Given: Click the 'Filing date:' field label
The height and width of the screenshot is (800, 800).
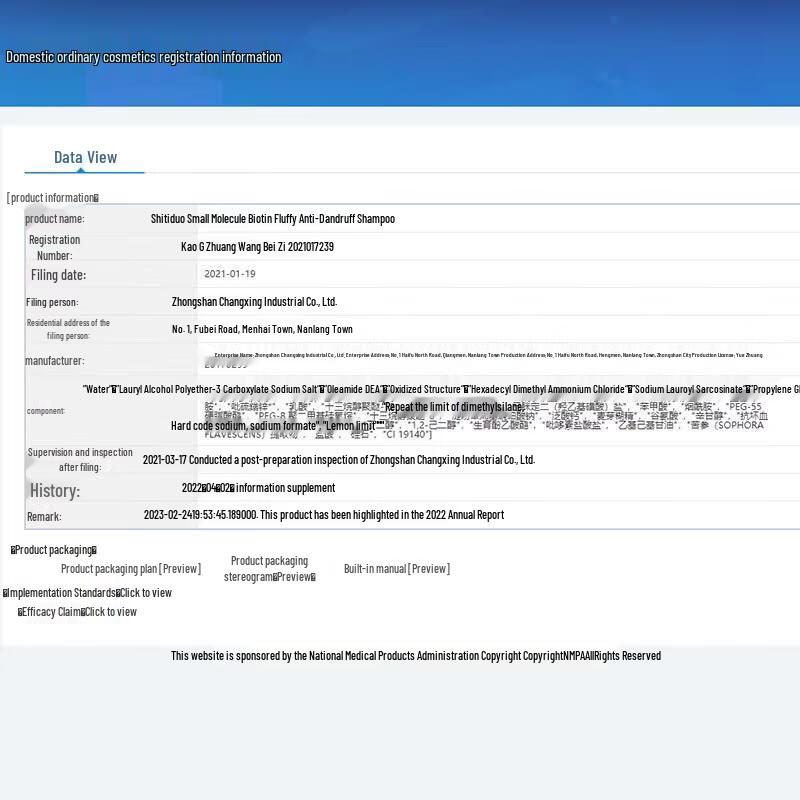Looking at the screenshot, I should point(58,275).
